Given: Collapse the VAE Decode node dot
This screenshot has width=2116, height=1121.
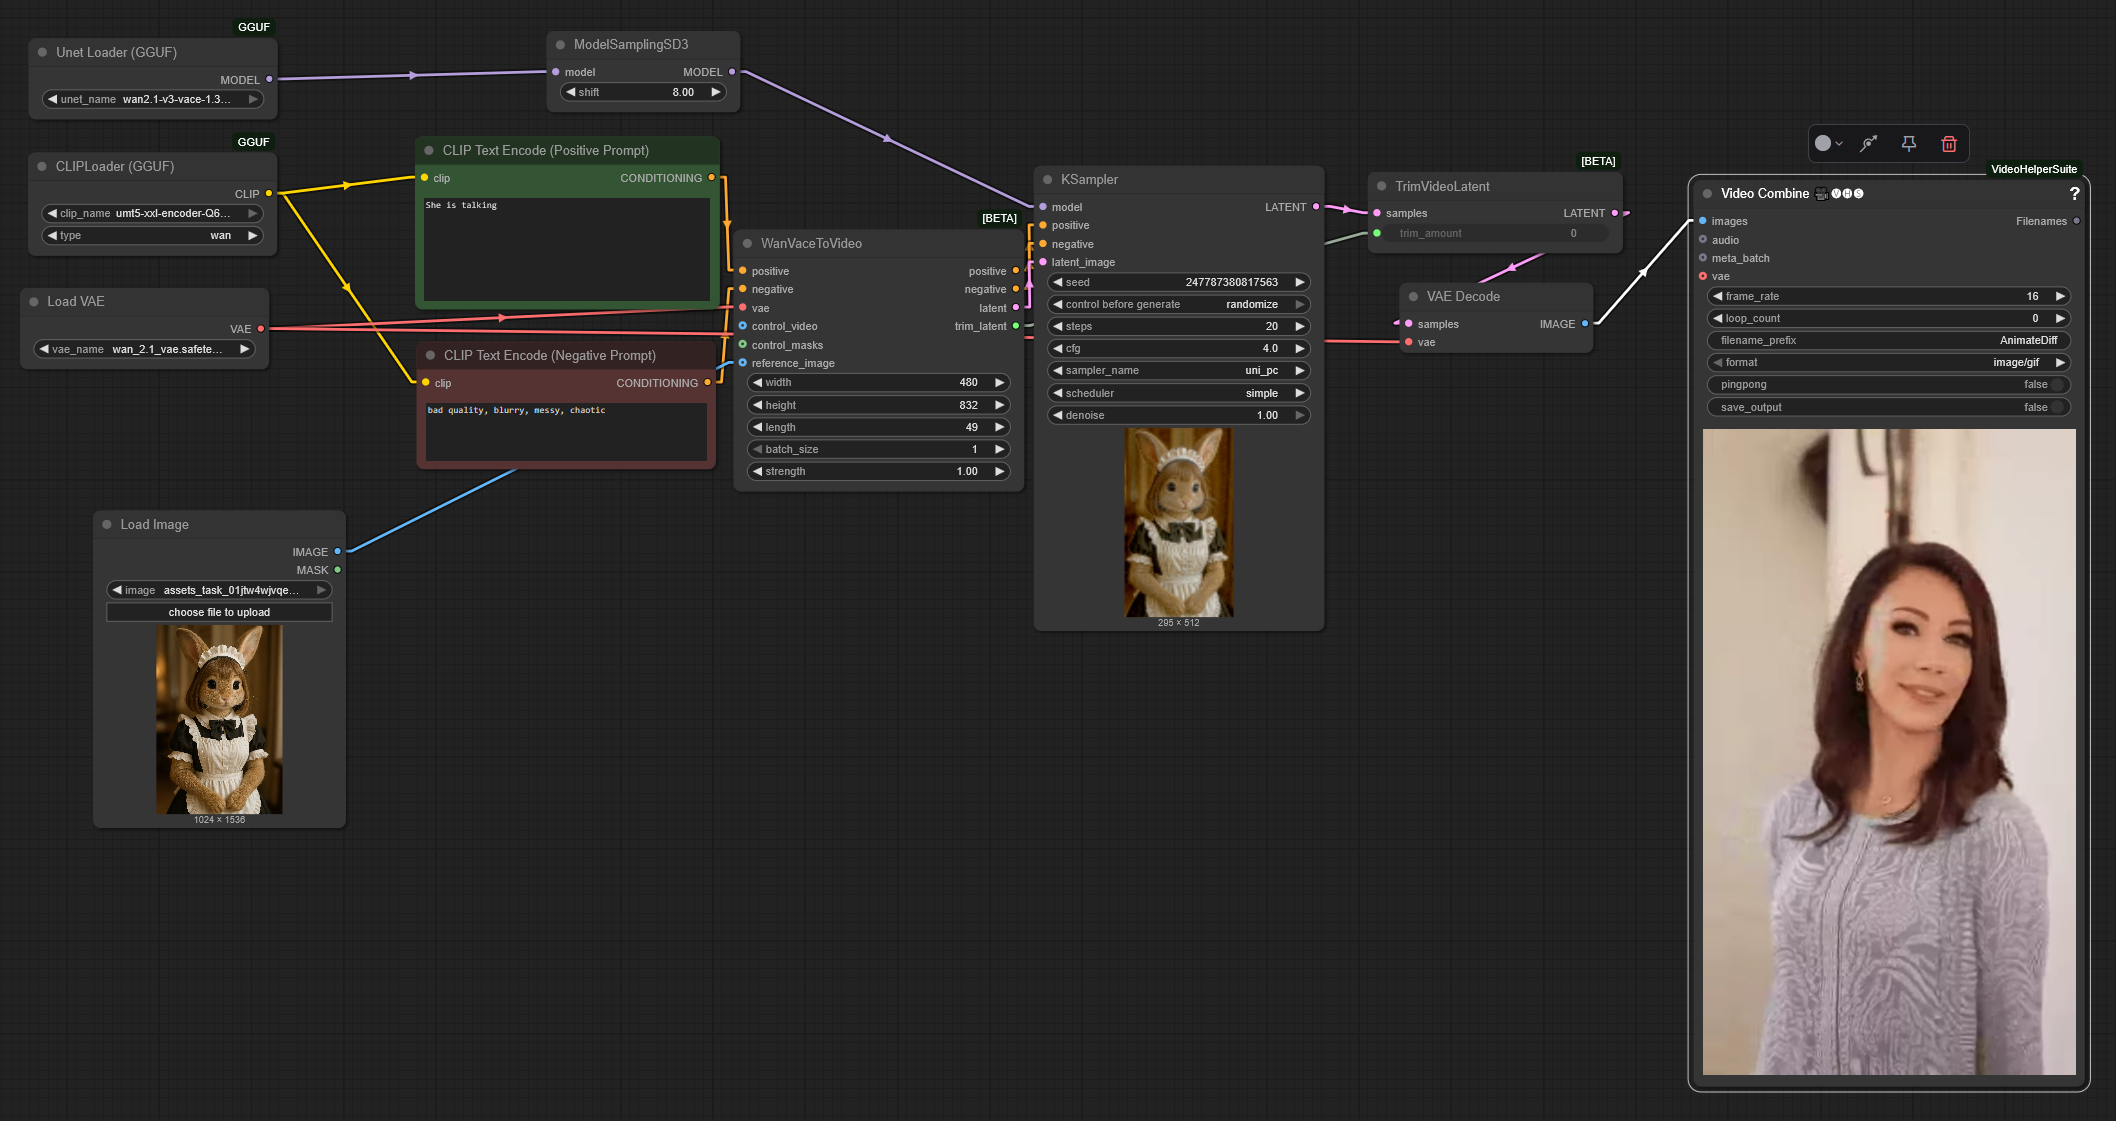Looking at the screenshot, I should click(1414, 297).
